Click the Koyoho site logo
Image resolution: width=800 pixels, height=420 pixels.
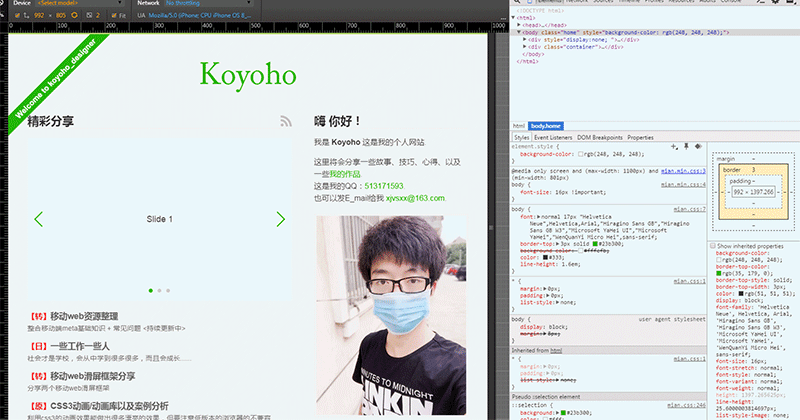point(248,75)
